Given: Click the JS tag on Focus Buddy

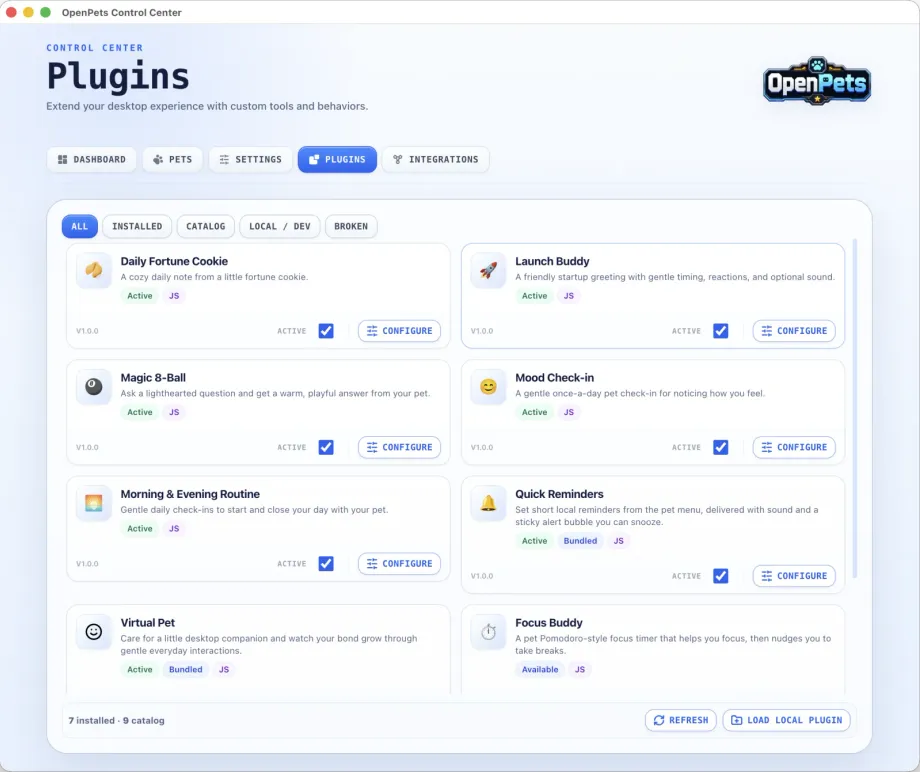Looking at the screenshot, I should tap(580, 669).
